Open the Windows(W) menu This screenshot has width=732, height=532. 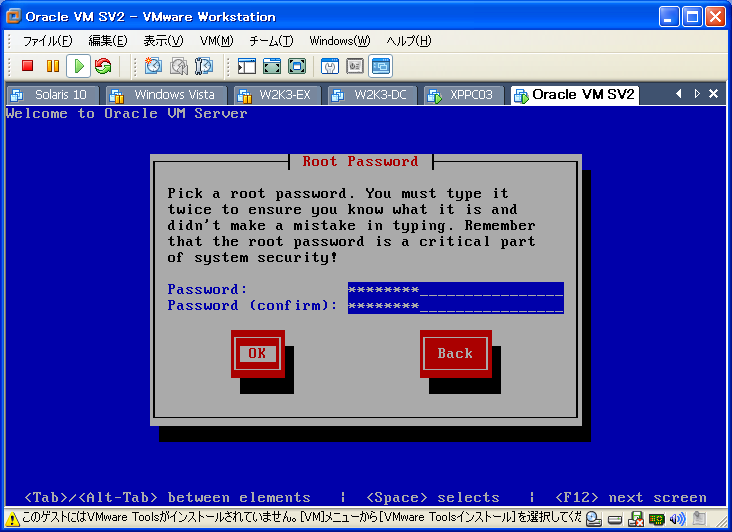point(339,41)
